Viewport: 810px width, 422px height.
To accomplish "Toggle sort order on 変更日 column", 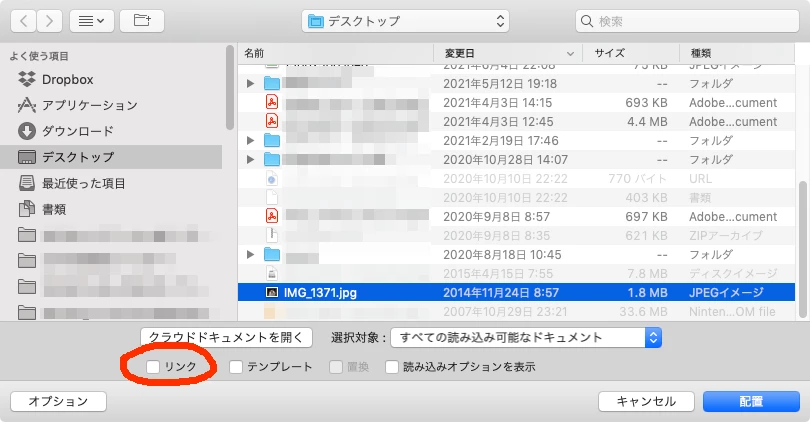I will pyautogui.click(x=508, y=53).
